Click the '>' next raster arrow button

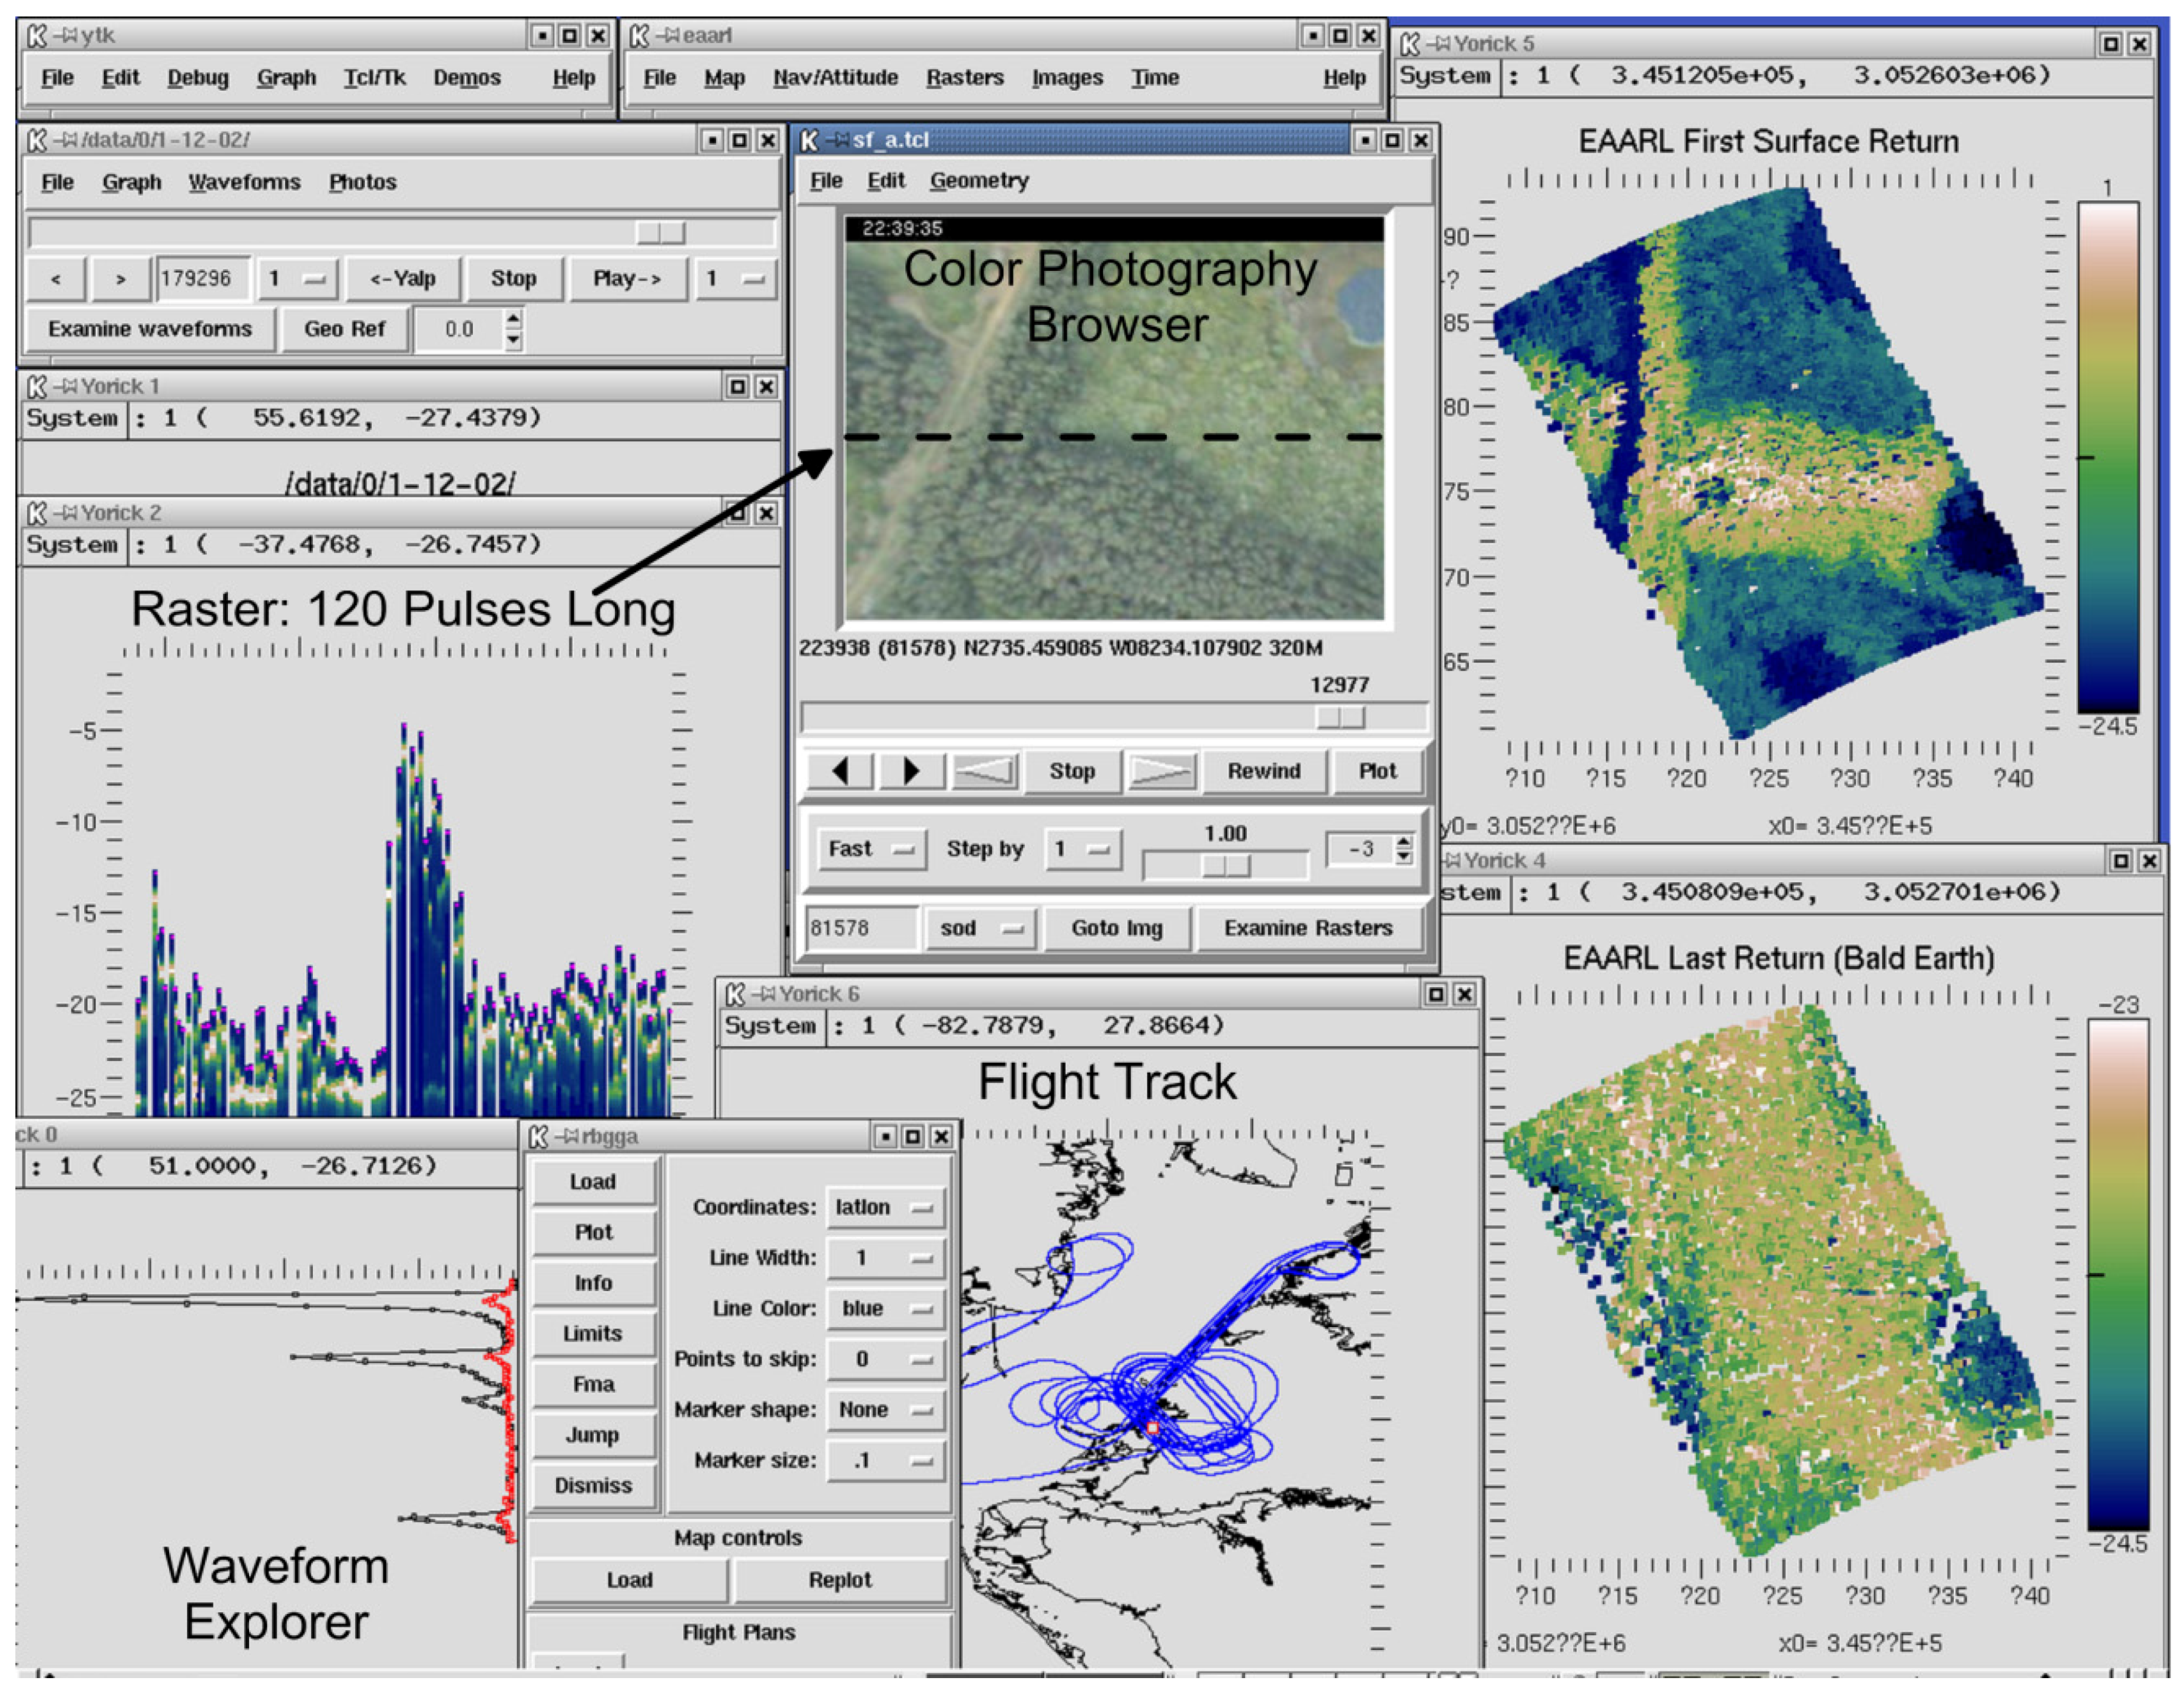point(120,279)
